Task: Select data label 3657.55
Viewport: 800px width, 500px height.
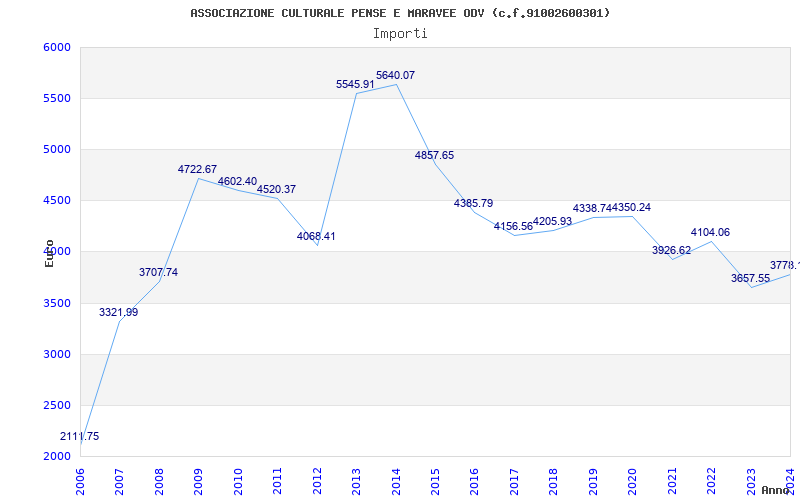Action: click(750, 278)
